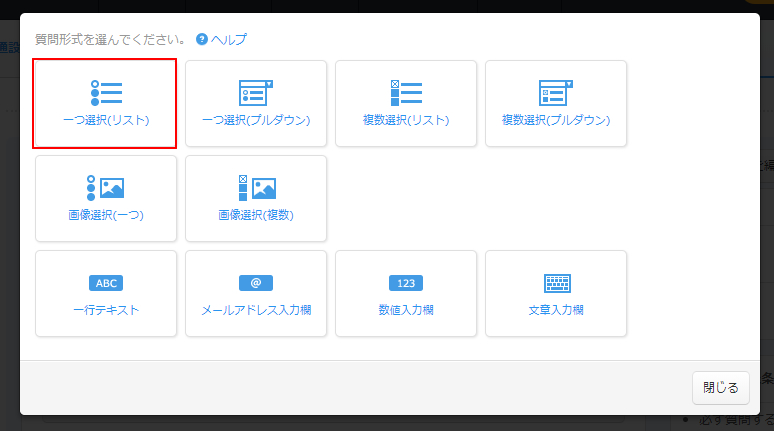Screen dimensions: 774x431
Task: Open the ヘルプ link
Action: point(228,40)
